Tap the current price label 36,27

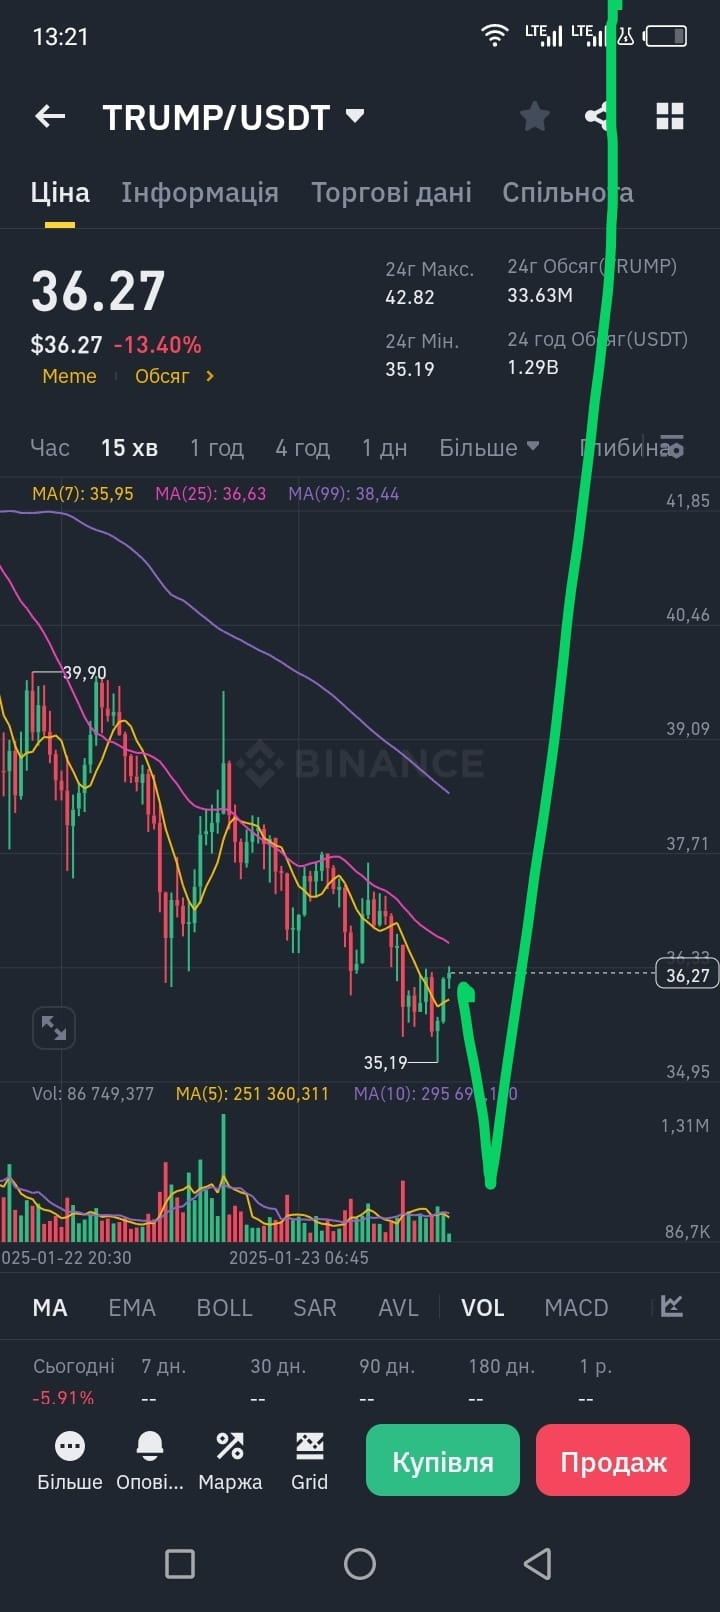click(x=687, y=975)
